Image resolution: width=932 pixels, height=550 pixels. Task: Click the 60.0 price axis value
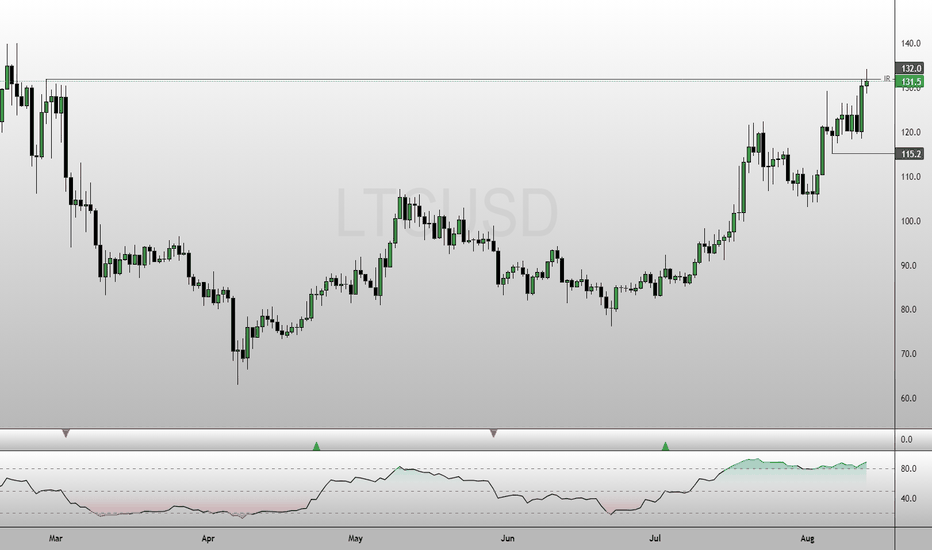(x=909, y=398)
